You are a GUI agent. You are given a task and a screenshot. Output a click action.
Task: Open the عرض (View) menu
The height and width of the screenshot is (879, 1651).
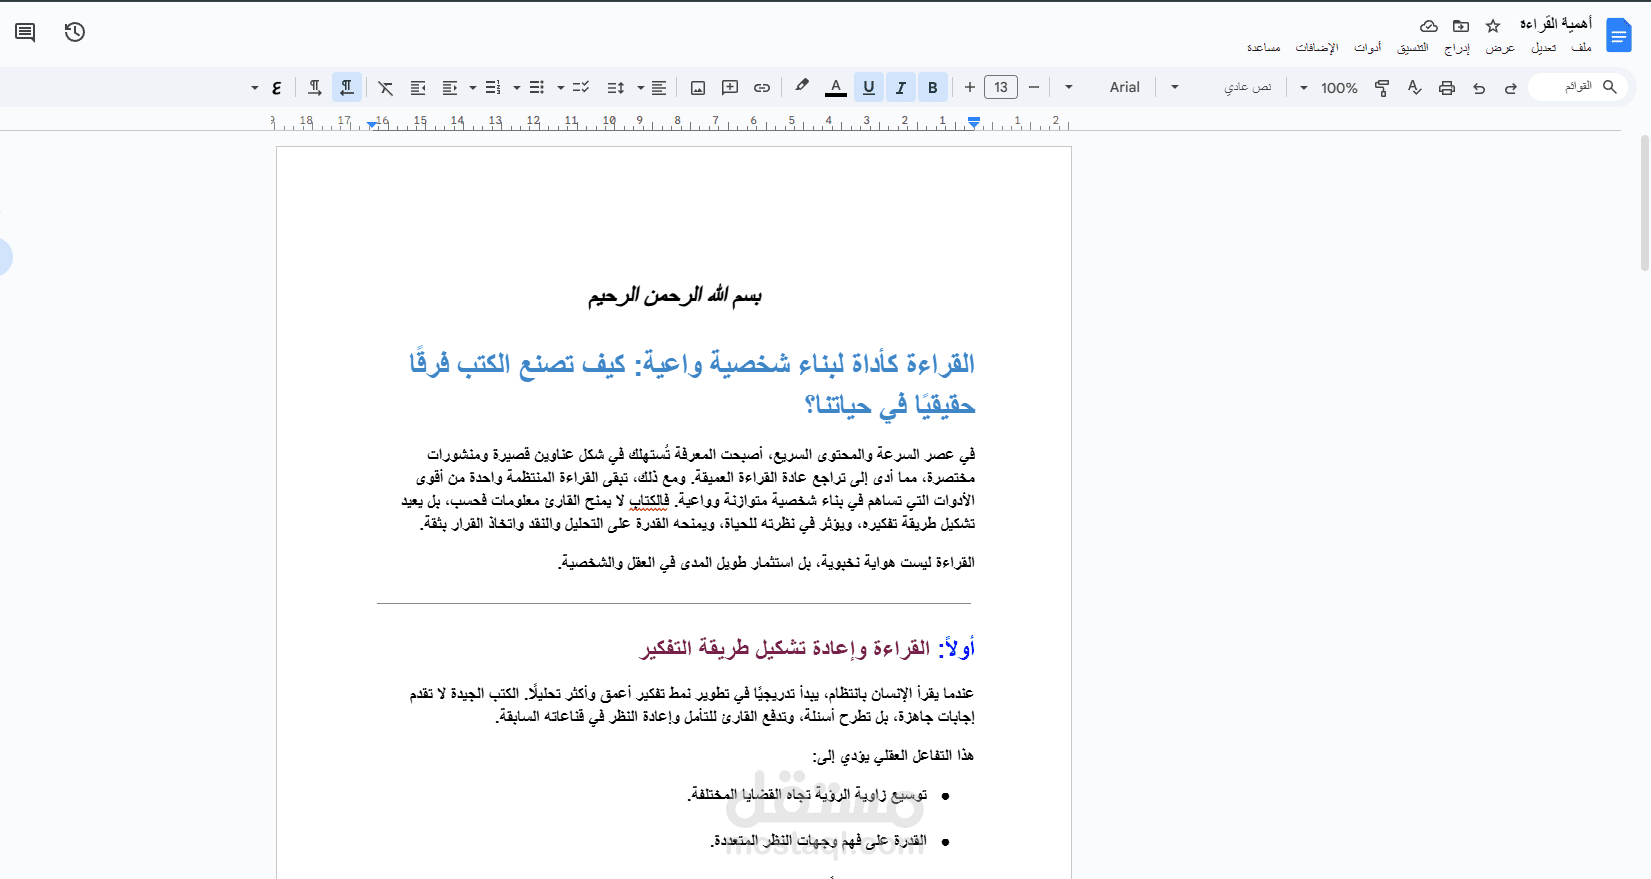coord(1500,48)
